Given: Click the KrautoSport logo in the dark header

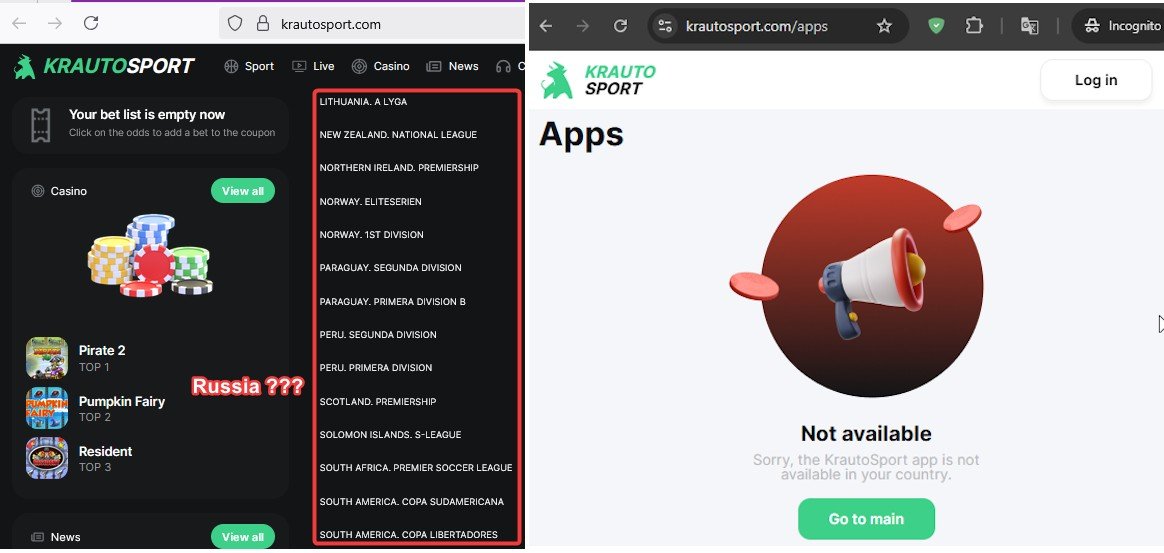Looking at the screenshot, I should [x=104, y=66].
